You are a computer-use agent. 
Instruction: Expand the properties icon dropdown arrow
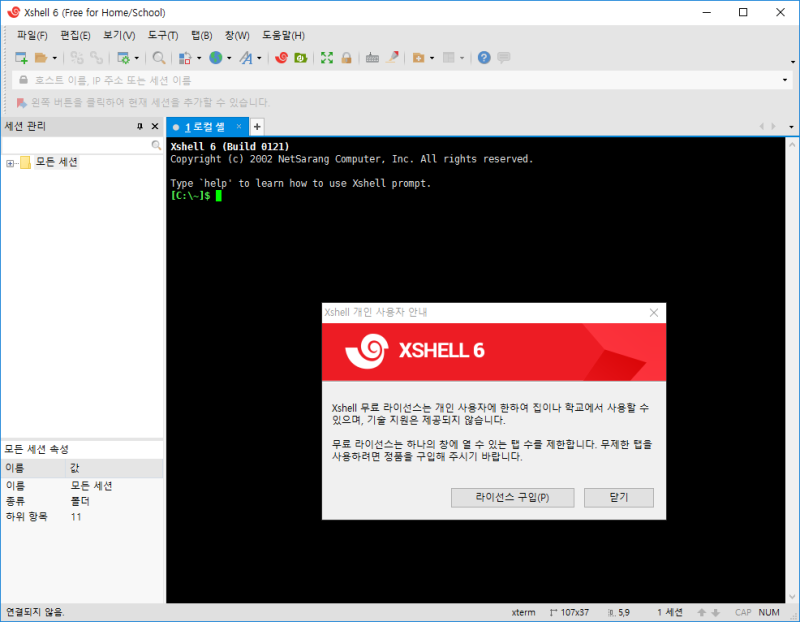pyautogui.click(x=136, y=58)
